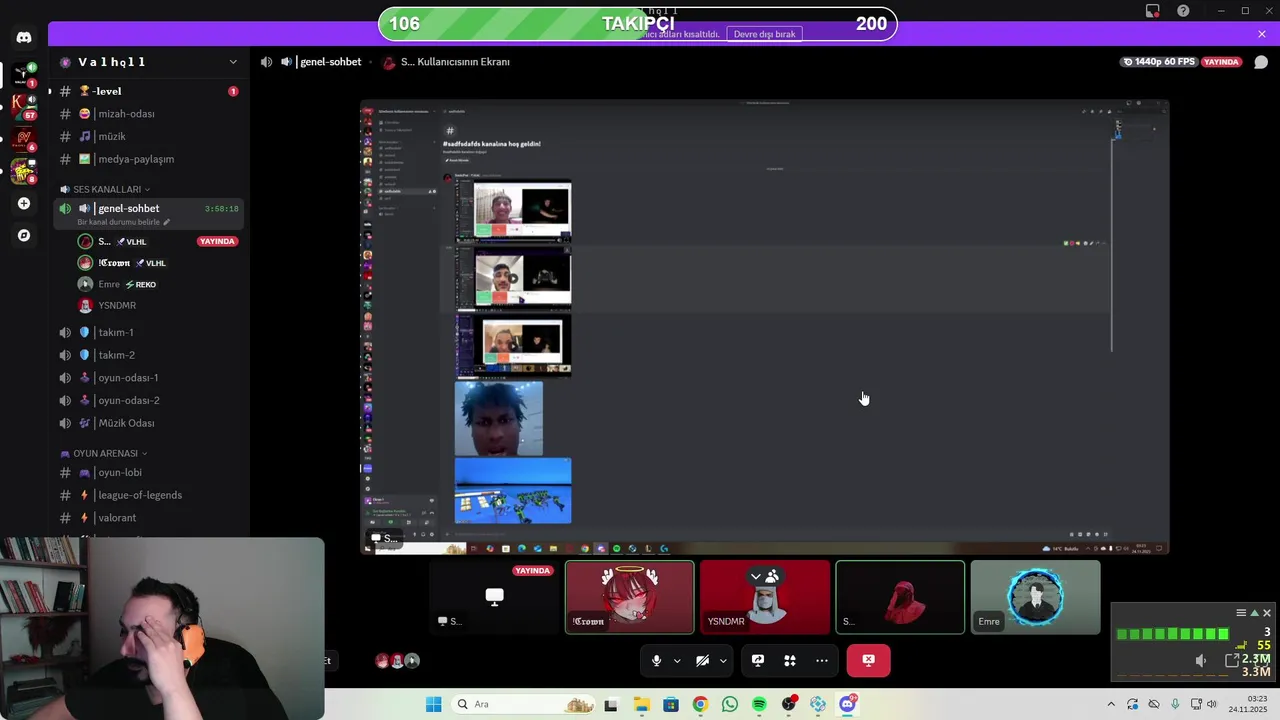Open the activities launcher icon
Image resolution: width=1280 pixels, height=720 pixels.
pyautogui.click(x=790, y=660)
